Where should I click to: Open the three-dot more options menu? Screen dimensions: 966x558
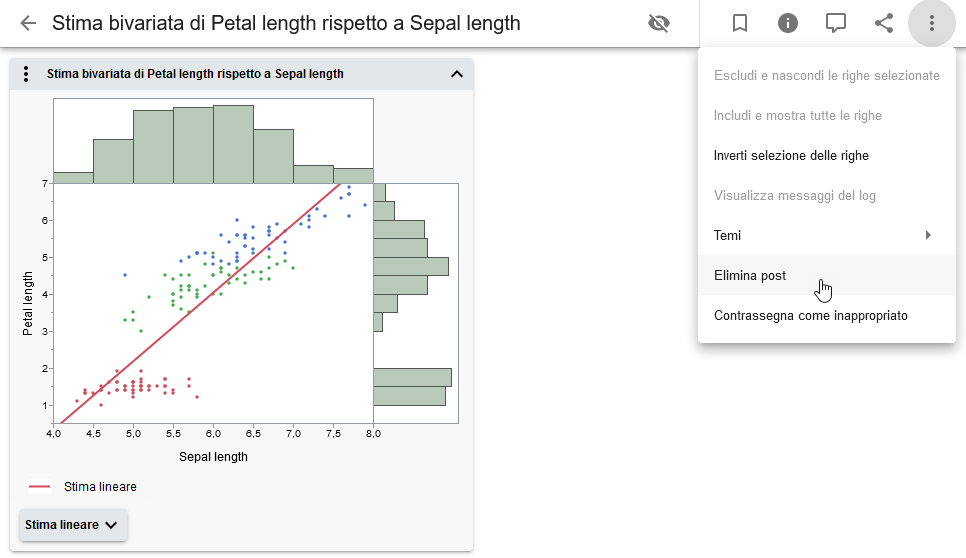pos(932,23)
